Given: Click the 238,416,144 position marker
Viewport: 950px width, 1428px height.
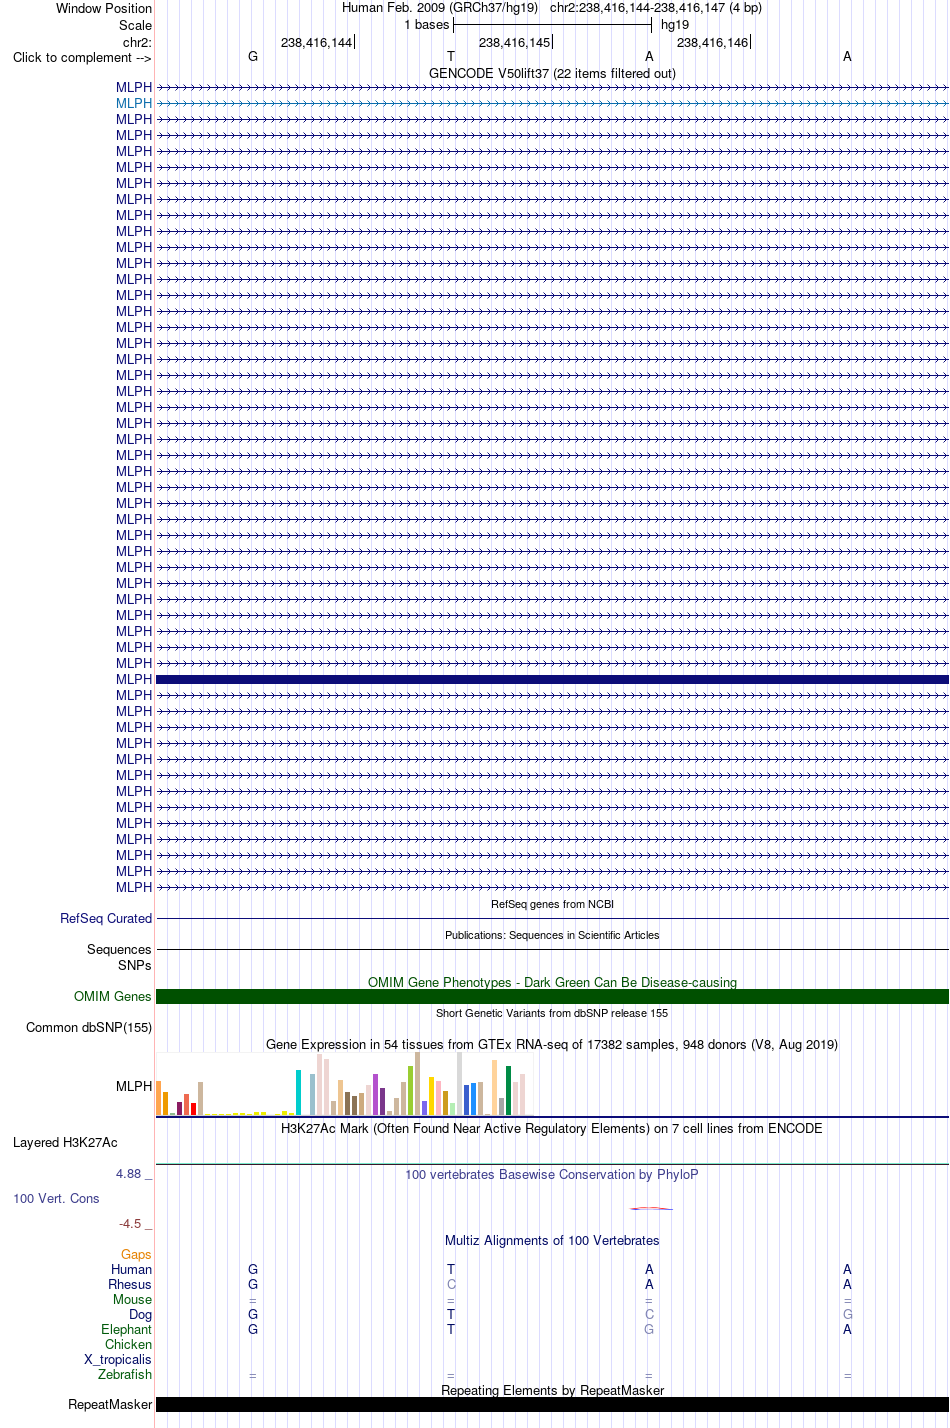Looking at the screenshot, I should tap(317, 42).
